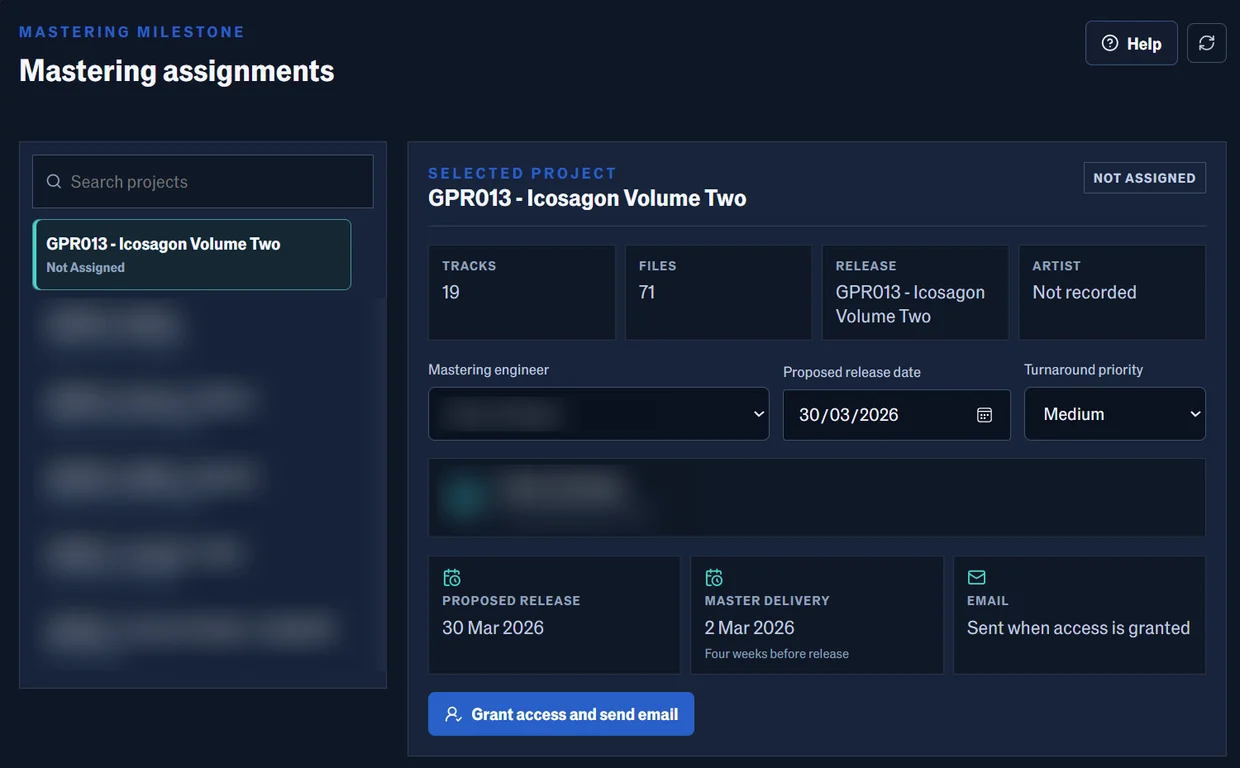The height and width of the screenshot is (768, 1240).
Task: Click the Not Assigned label under project name
Action: click(86, 267)
